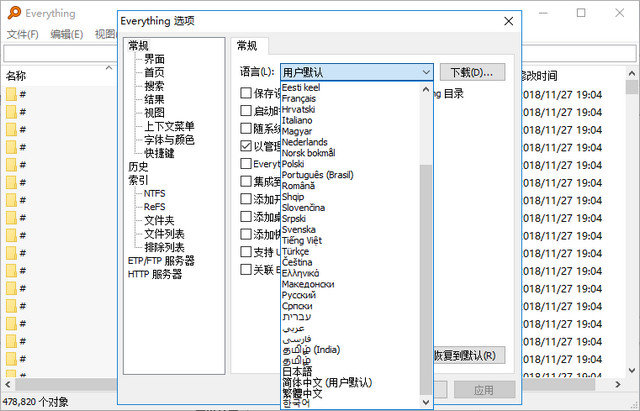Click the language list scrollbar thumb
The width and height of the screenshot is (640, 411).
tap(426, 280)
